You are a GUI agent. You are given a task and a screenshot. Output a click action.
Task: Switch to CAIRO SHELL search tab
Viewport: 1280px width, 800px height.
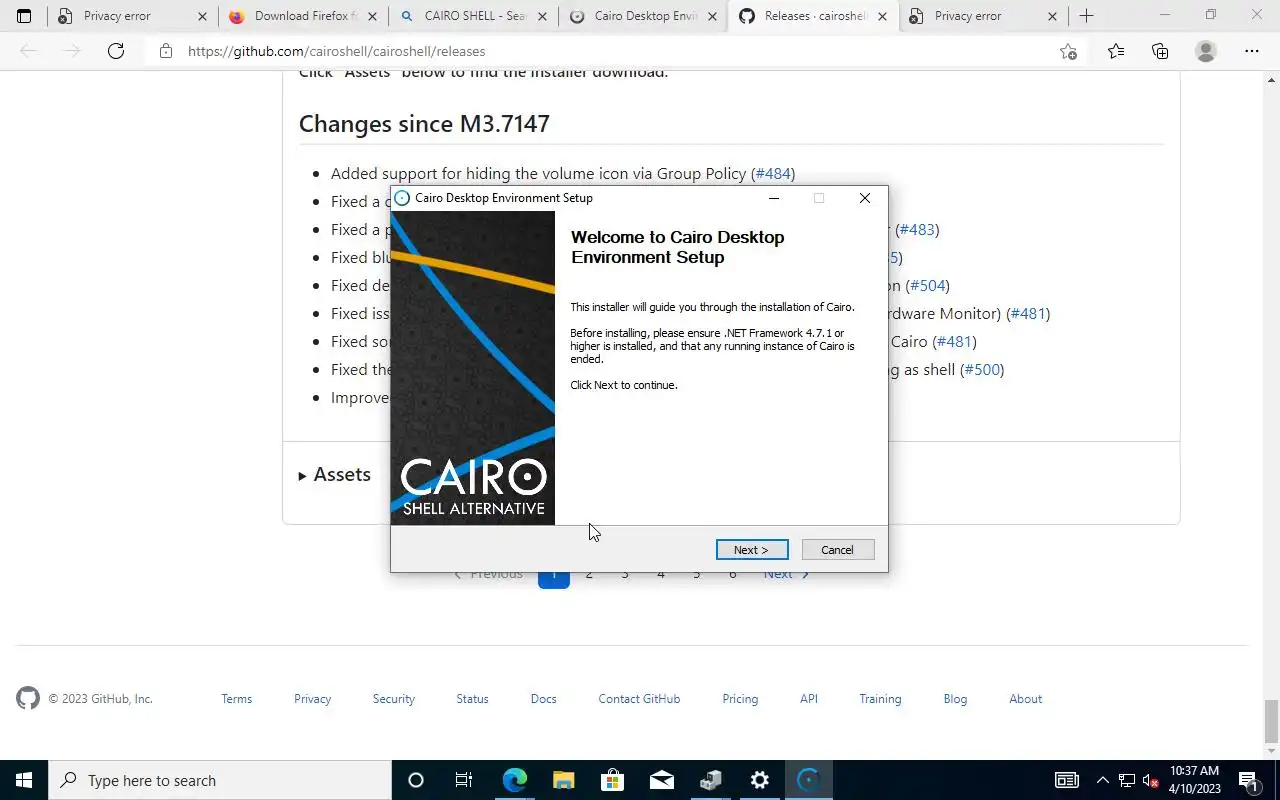475,16
